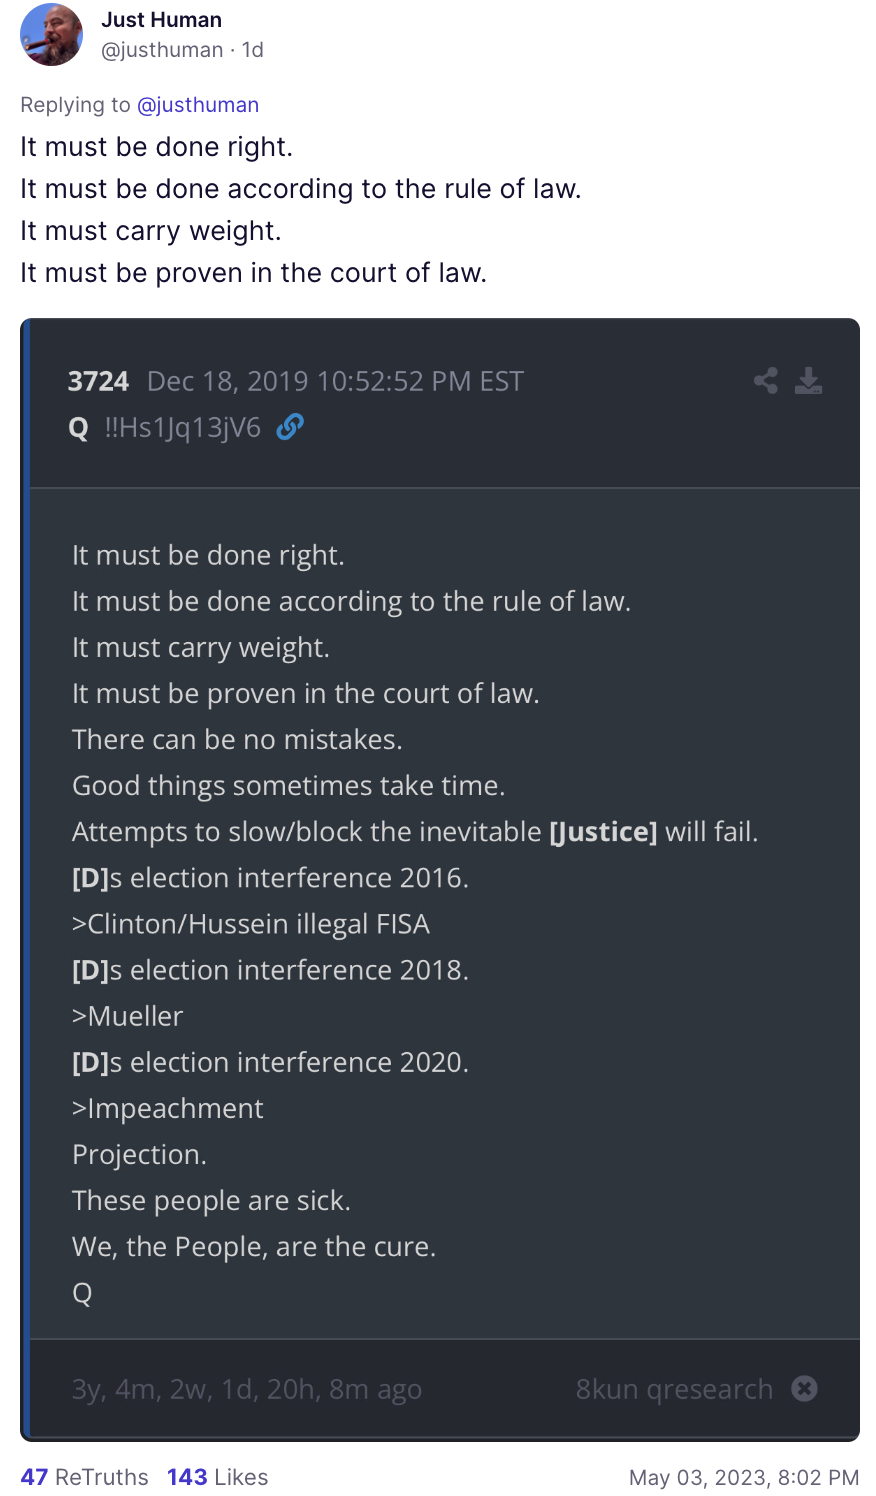Click the bold Q author name in header

[79, 429]
